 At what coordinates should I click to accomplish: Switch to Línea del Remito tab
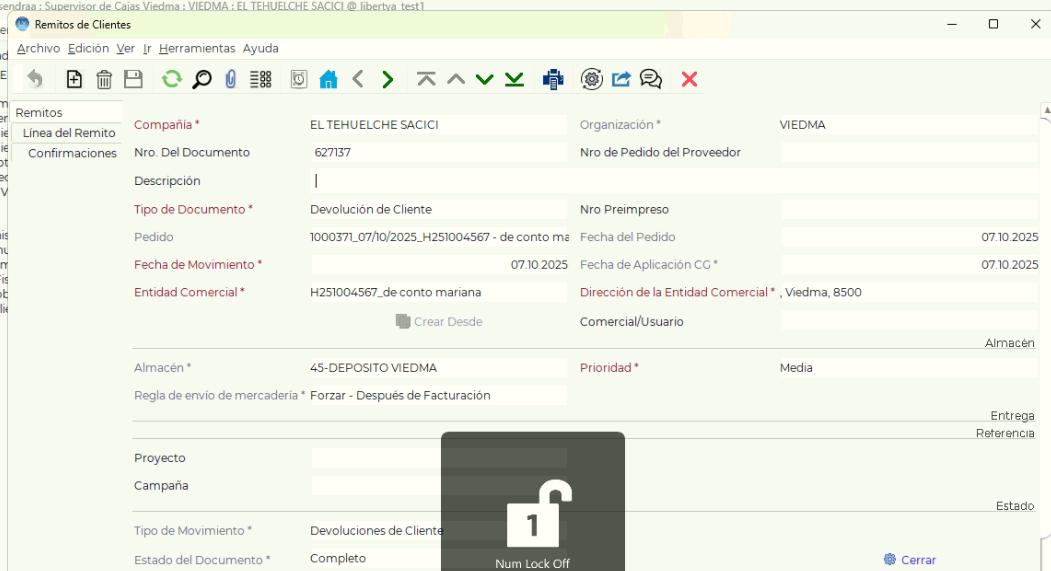coord(69,133)
